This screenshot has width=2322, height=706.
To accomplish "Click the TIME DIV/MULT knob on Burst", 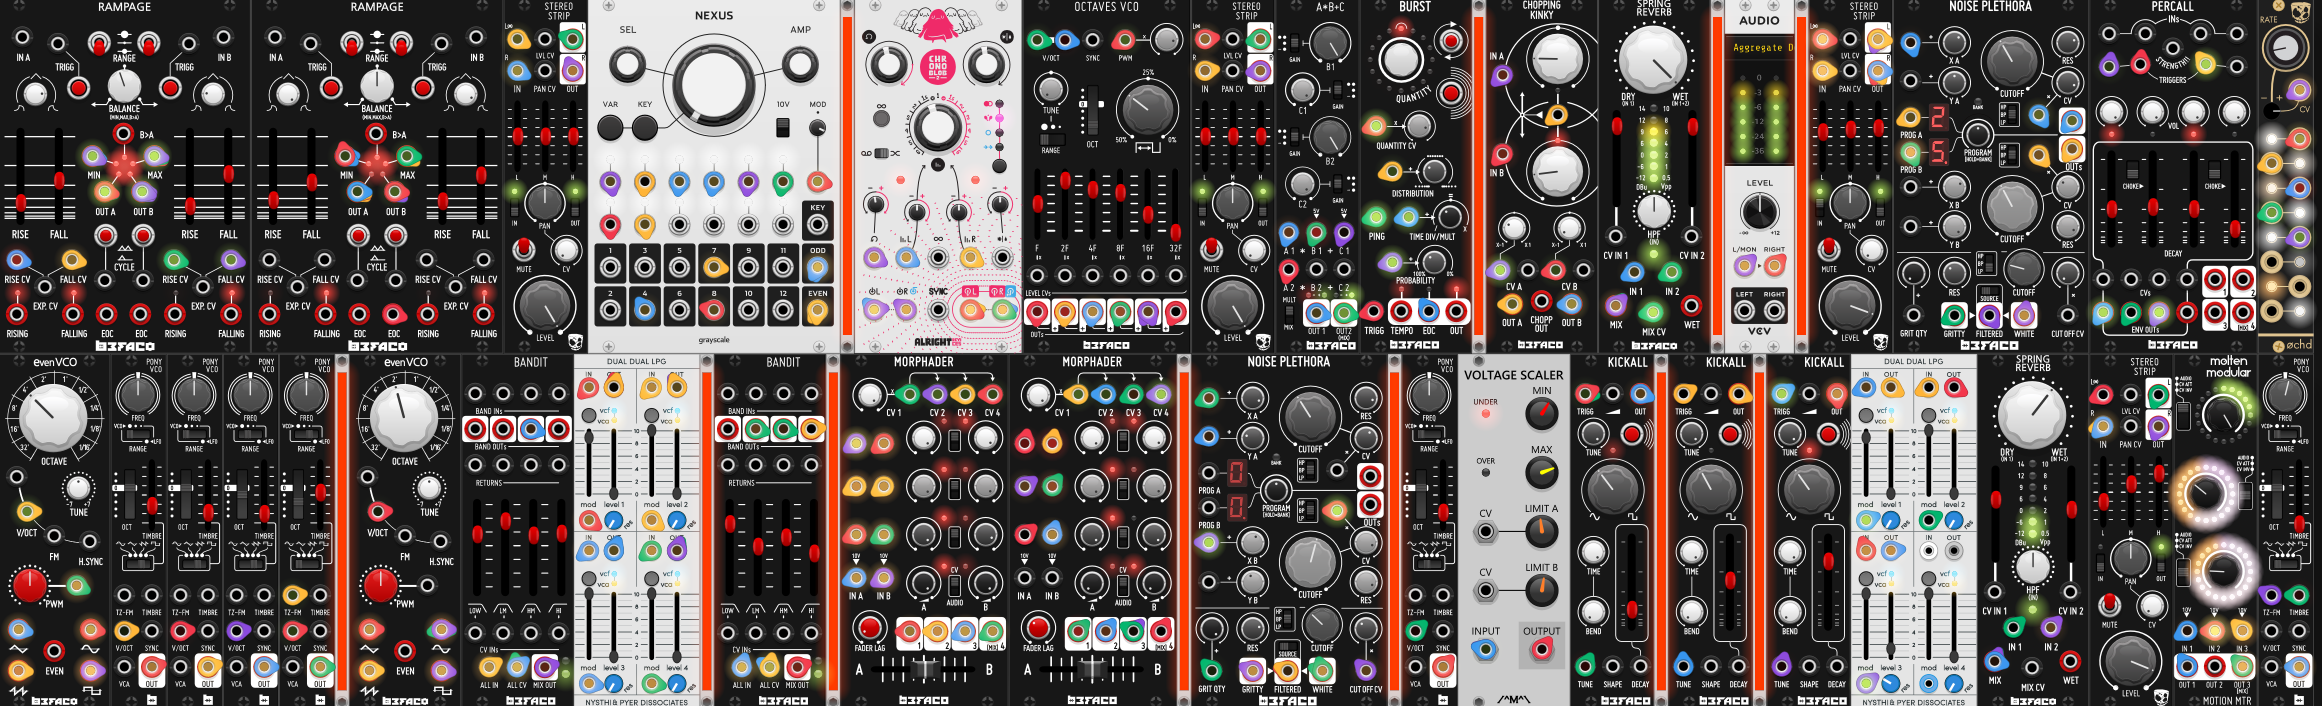I will click(1449, 217).
